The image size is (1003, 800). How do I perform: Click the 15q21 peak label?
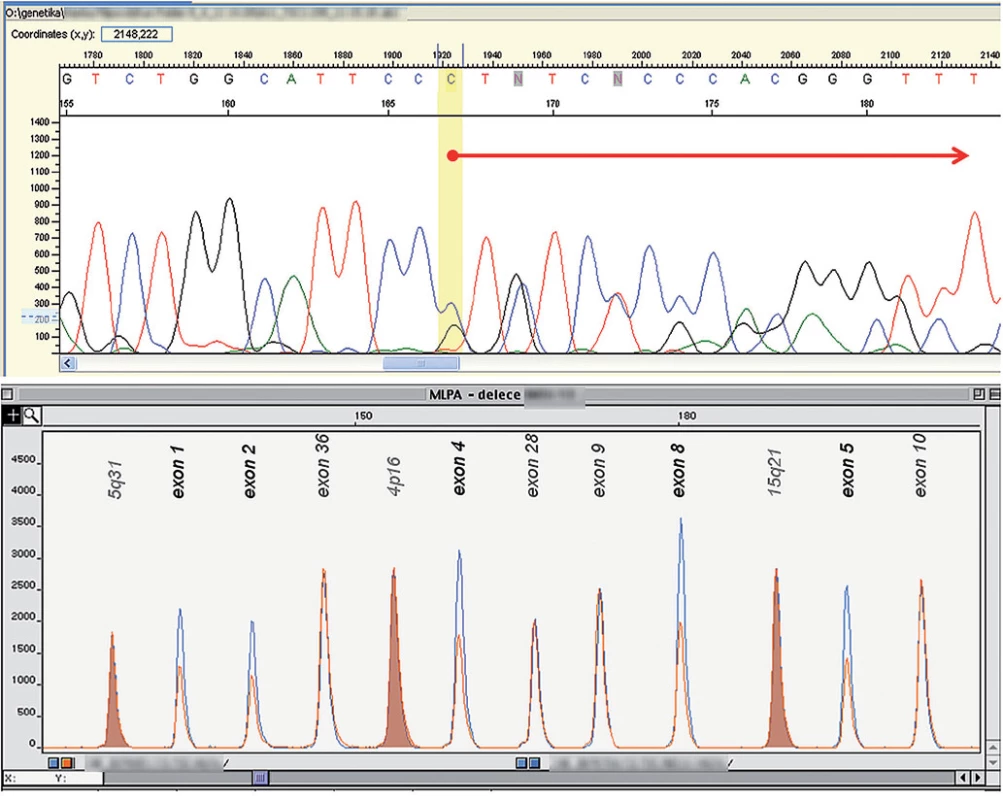775,473
